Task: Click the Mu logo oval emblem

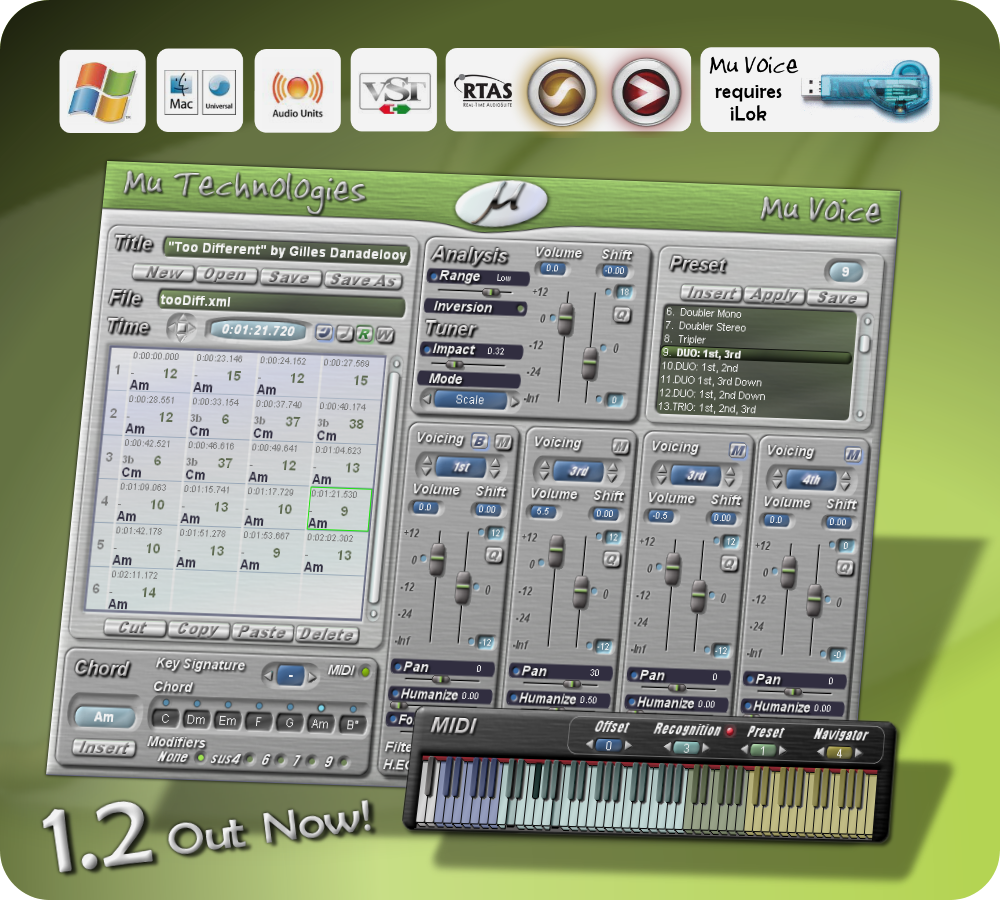Action: pos(501,203)
